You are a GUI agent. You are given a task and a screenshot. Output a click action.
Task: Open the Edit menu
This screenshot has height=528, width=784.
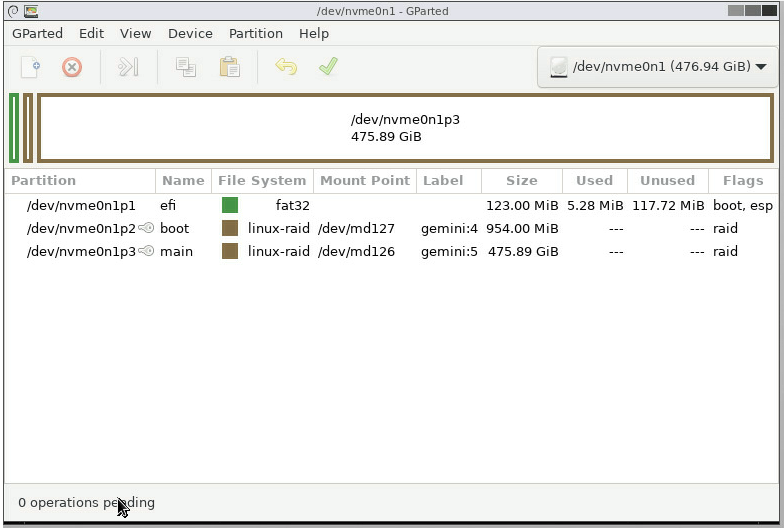[92, 34]
